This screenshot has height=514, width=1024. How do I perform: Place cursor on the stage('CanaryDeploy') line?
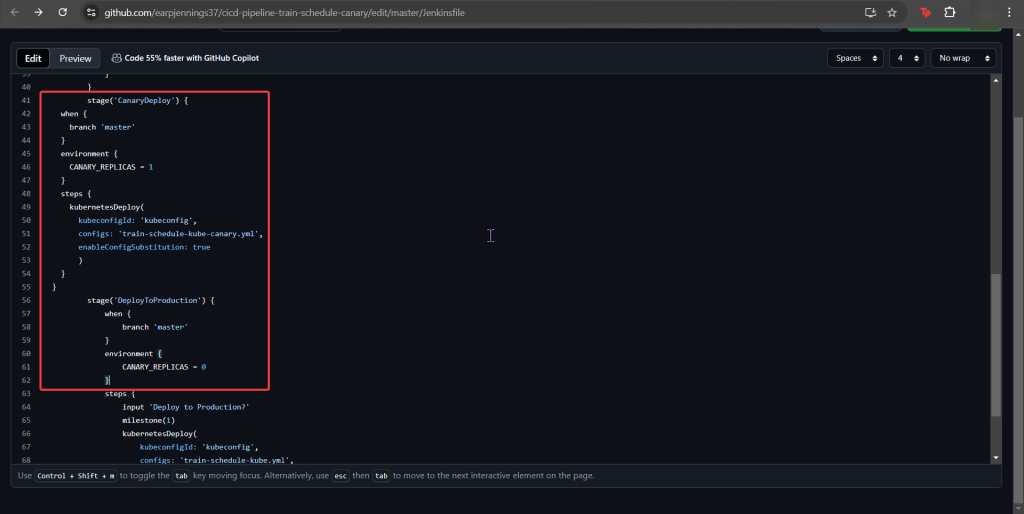click(x=137, y=100)
